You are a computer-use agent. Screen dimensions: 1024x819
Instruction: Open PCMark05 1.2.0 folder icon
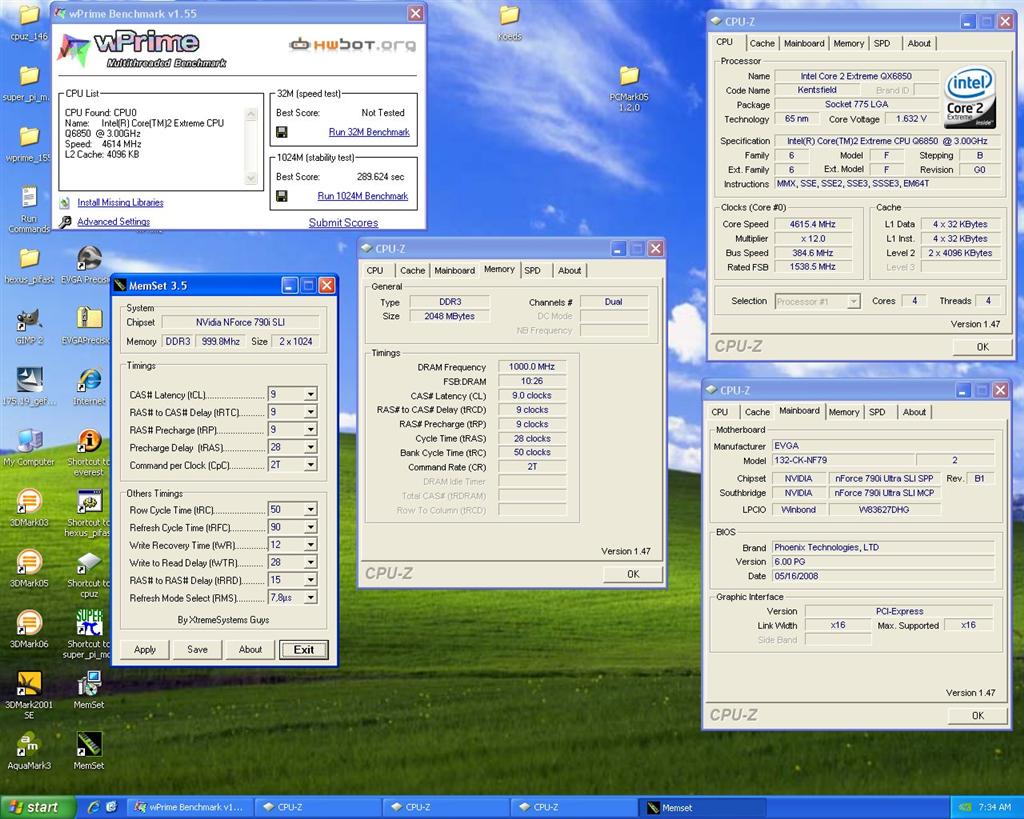coord(629,76)
